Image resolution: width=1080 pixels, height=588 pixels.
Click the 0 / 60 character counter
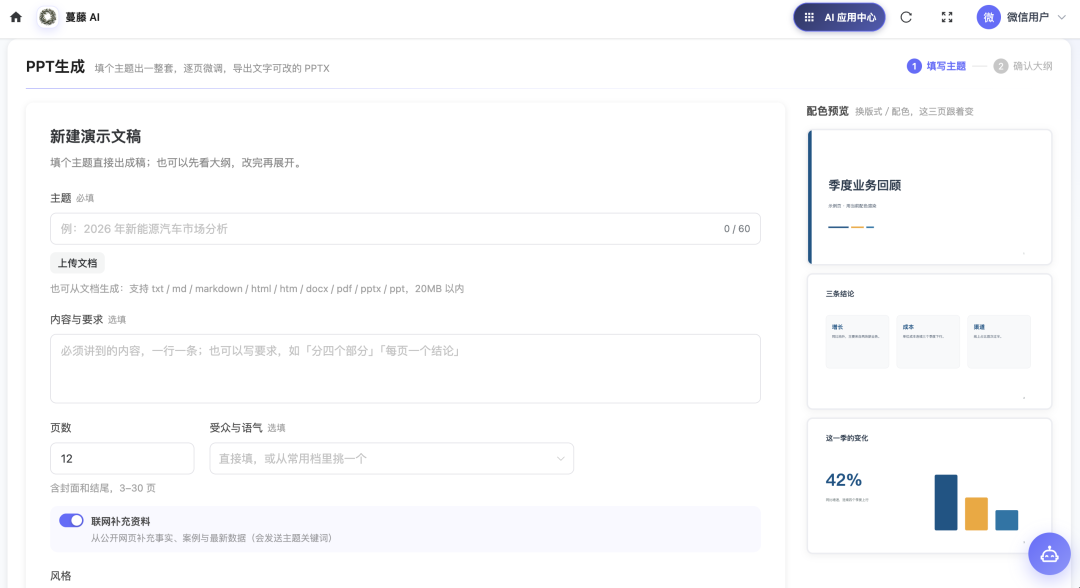tap(736, 229)
